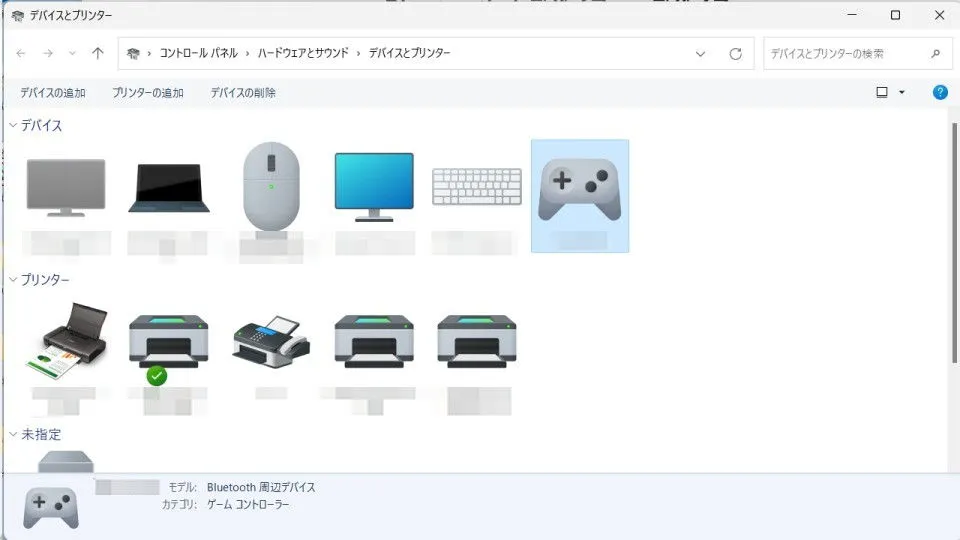Select the laptop computer device icon
The height and width of the screenshot is (540, 960).
click(169, 187)
